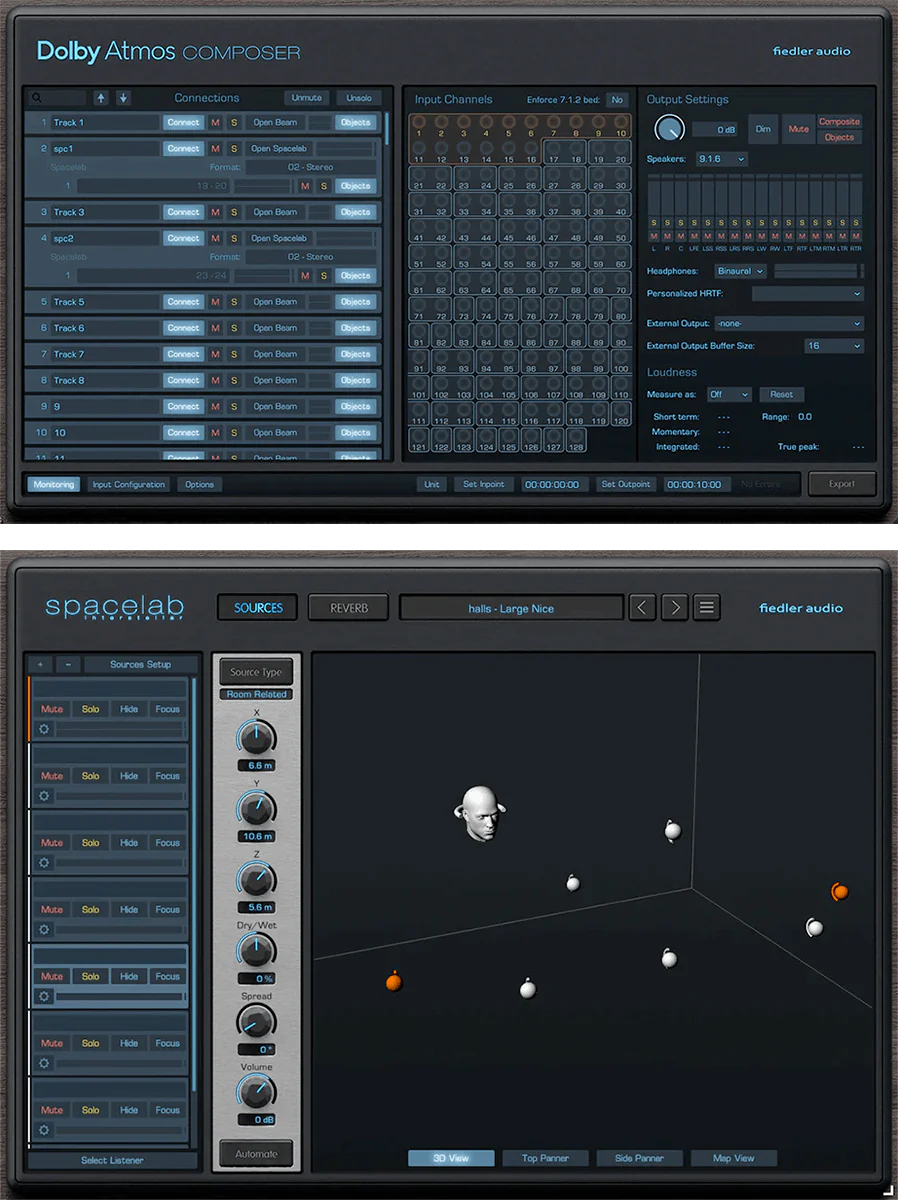Mute the first source in Sources Setup
898x1200 pixels.
[51, 708]
